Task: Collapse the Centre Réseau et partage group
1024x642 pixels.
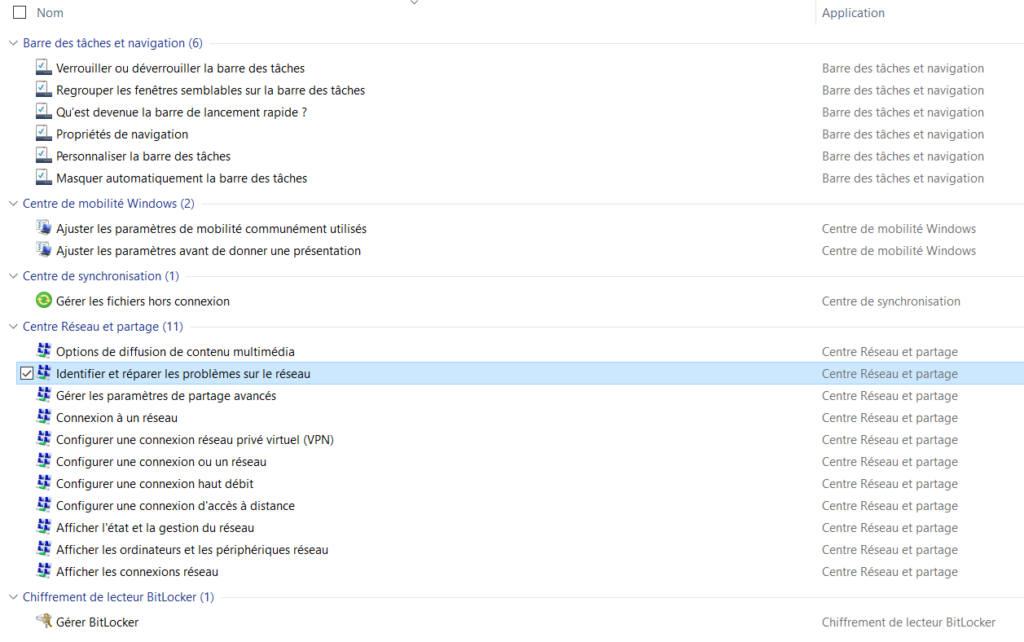Action: pyautogui.click(x=13, y=327)
